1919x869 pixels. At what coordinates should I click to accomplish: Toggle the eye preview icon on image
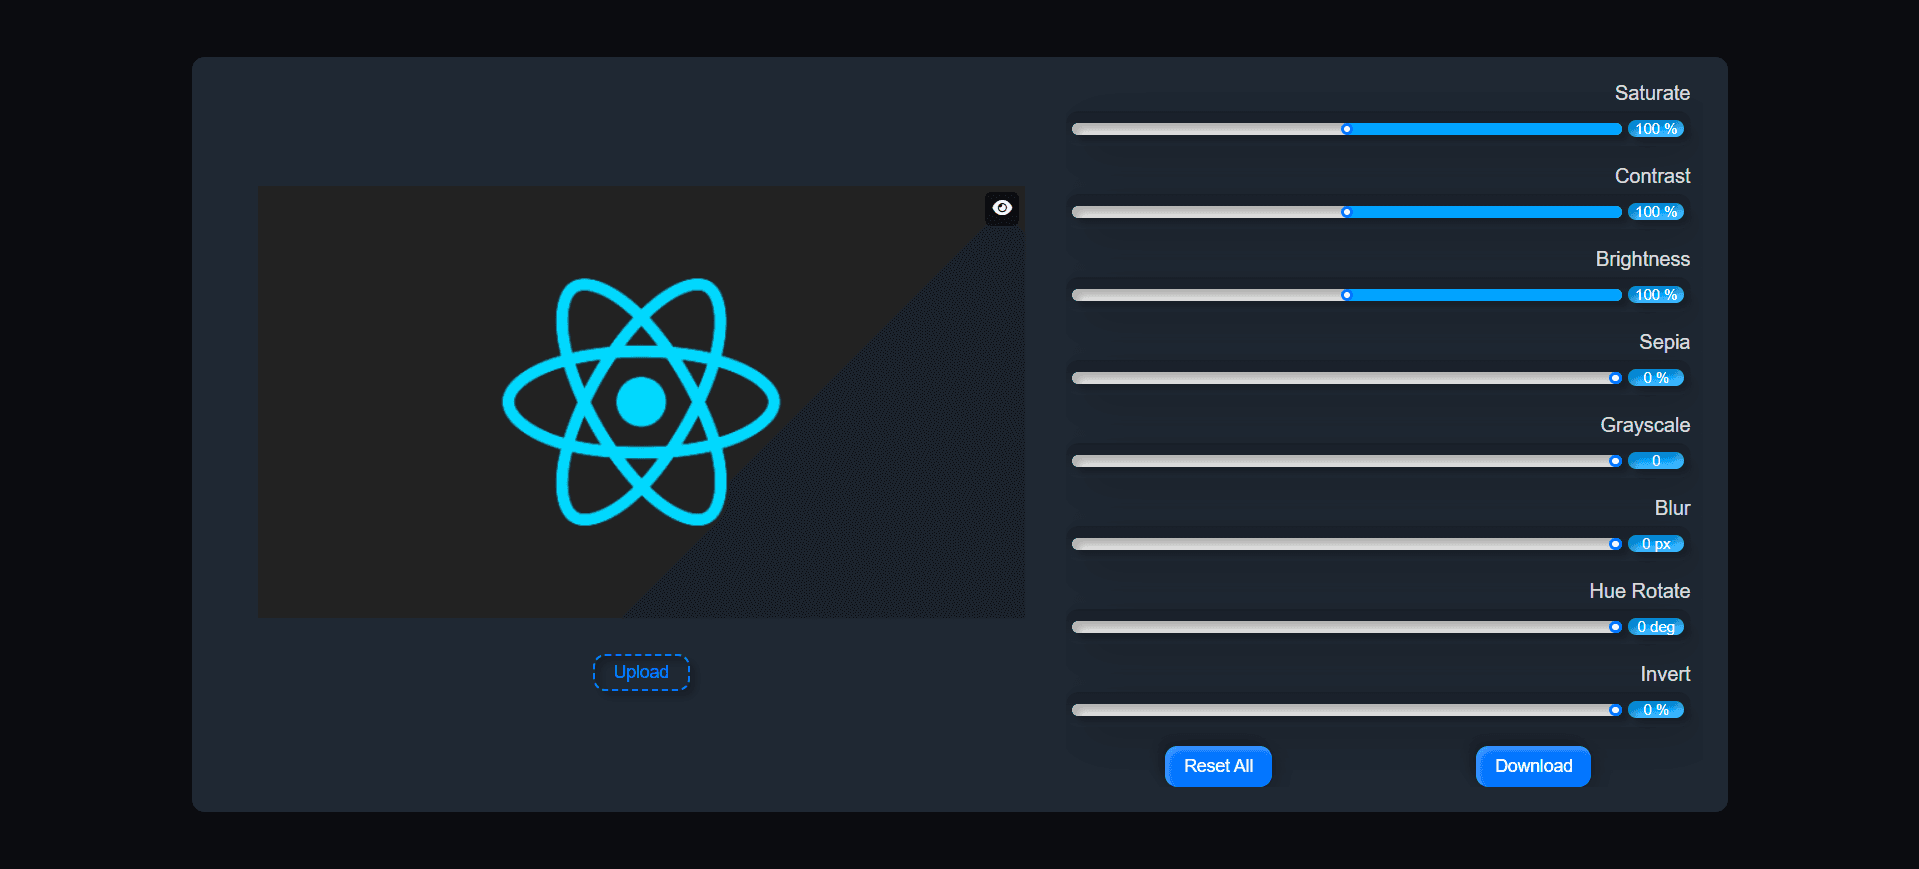pyautogui.click(x=1002, y=208)
